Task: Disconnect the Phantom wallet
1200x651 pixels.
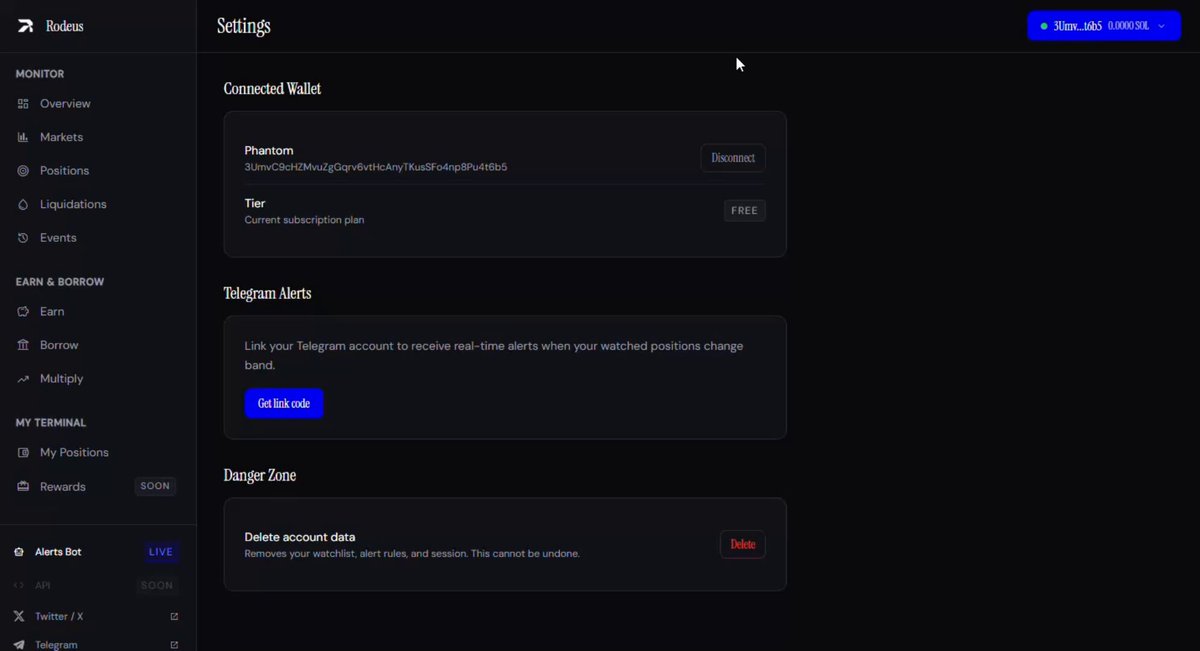Action: pos(733,158)
